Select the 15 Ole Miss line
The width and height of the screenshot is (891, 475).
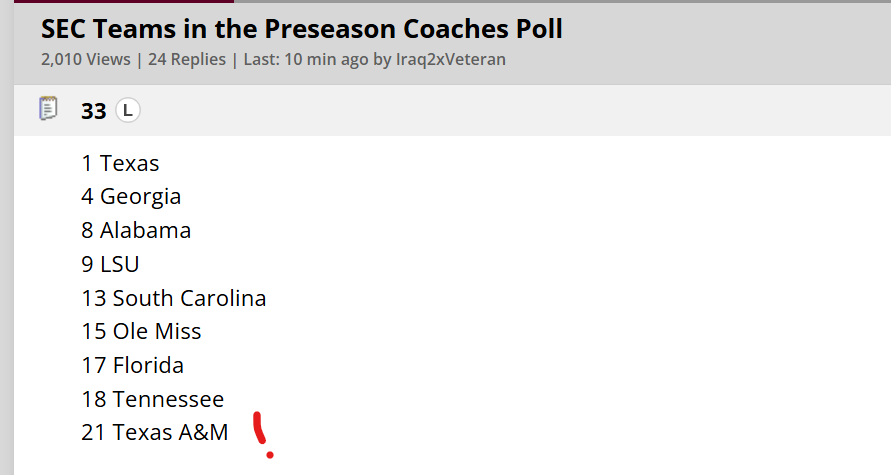tap(141, 331)
